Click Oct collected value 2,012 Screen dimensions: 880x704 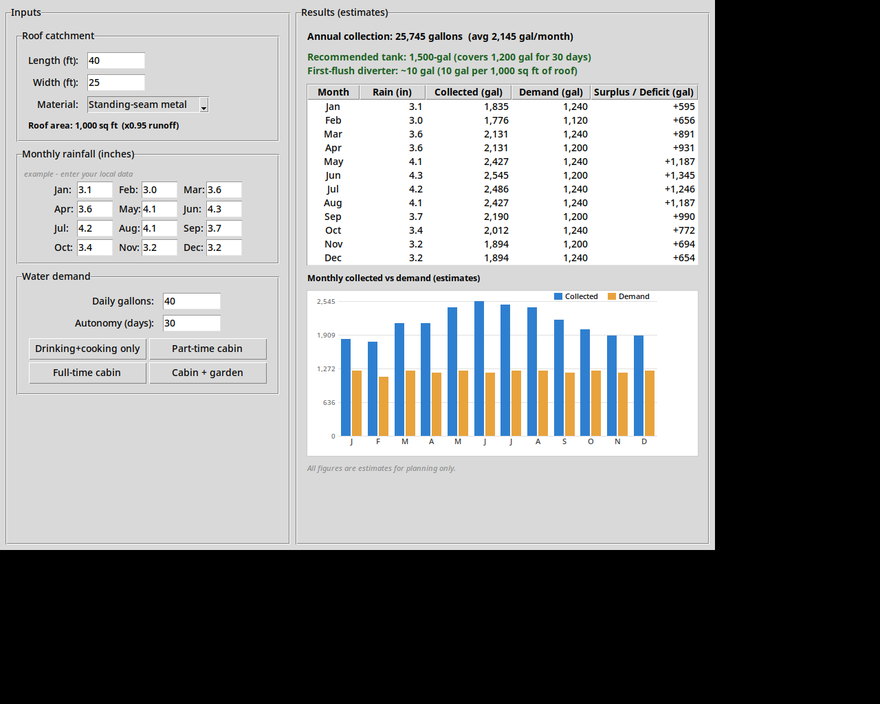[x=497, y=230]
